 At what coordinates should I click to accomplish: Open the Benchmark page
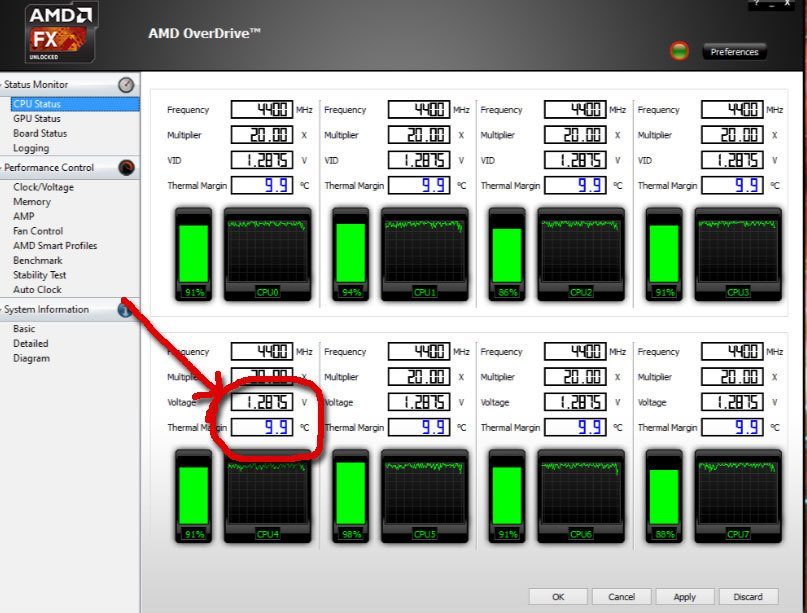[38, 260]
